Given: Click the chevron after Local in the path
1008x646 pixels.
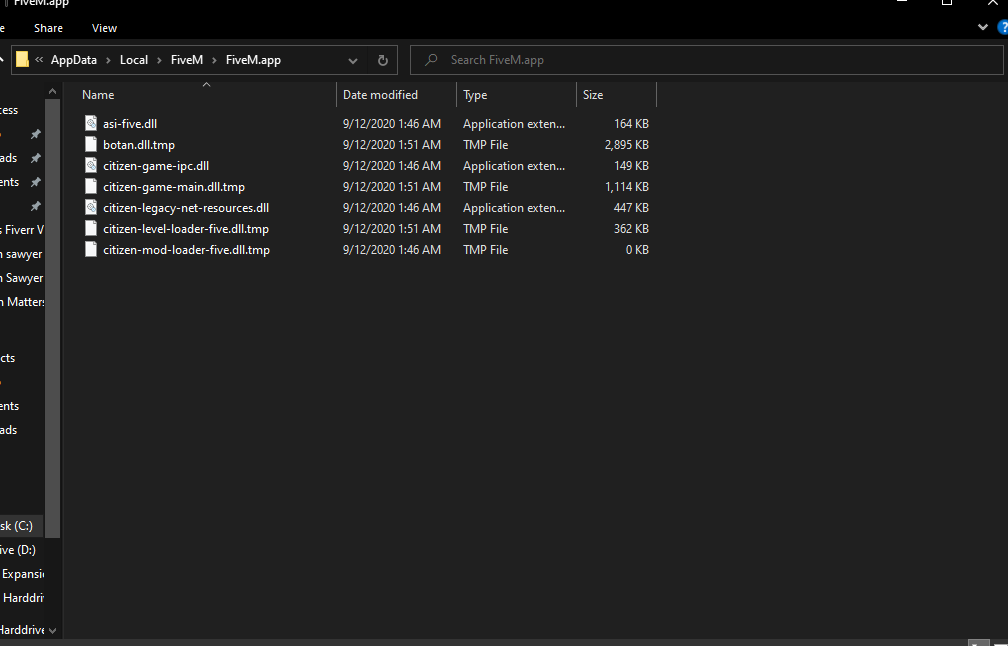Looking at the screenshot, I should 159,60.
